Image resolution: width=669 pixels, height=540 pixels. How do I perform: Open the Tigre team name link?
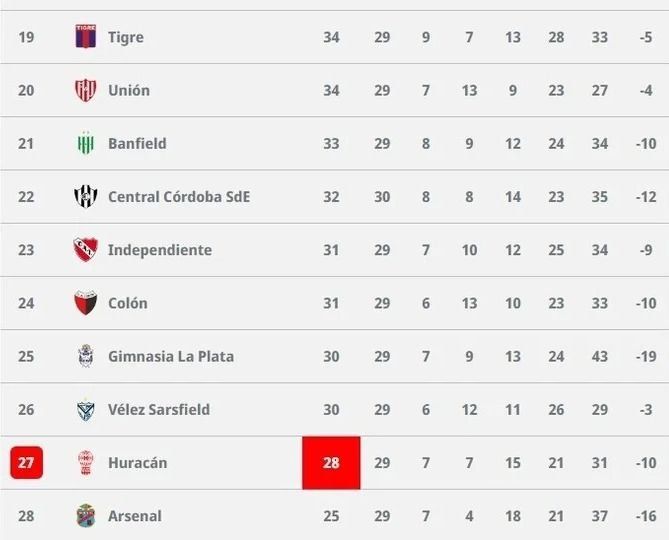(126, 37)
